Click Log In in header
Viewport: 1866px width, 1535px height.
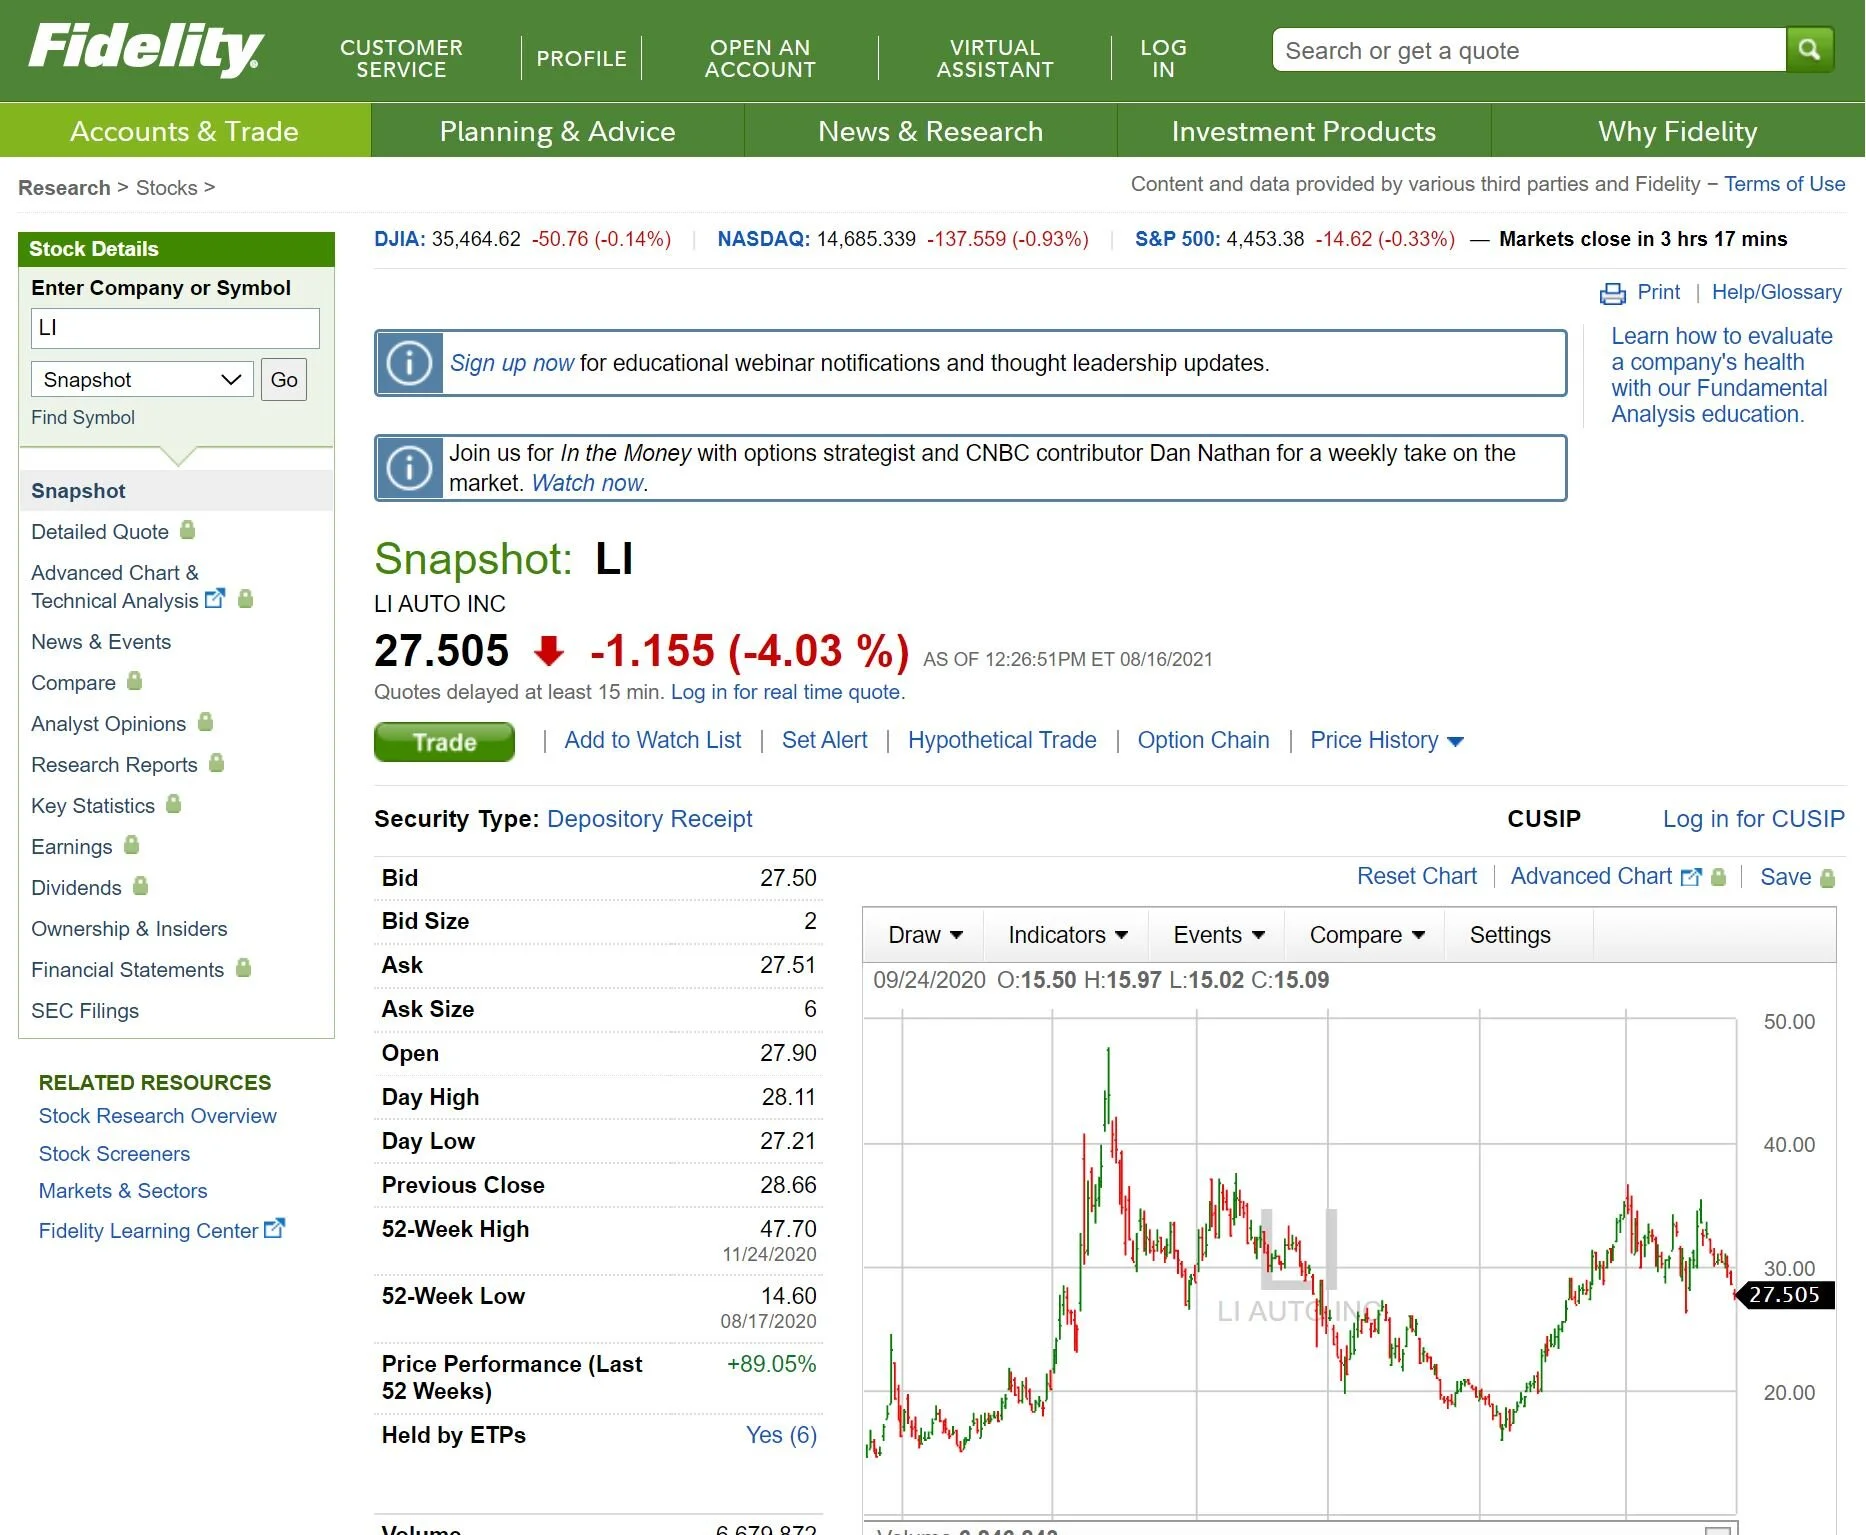tap(1163, 58)
